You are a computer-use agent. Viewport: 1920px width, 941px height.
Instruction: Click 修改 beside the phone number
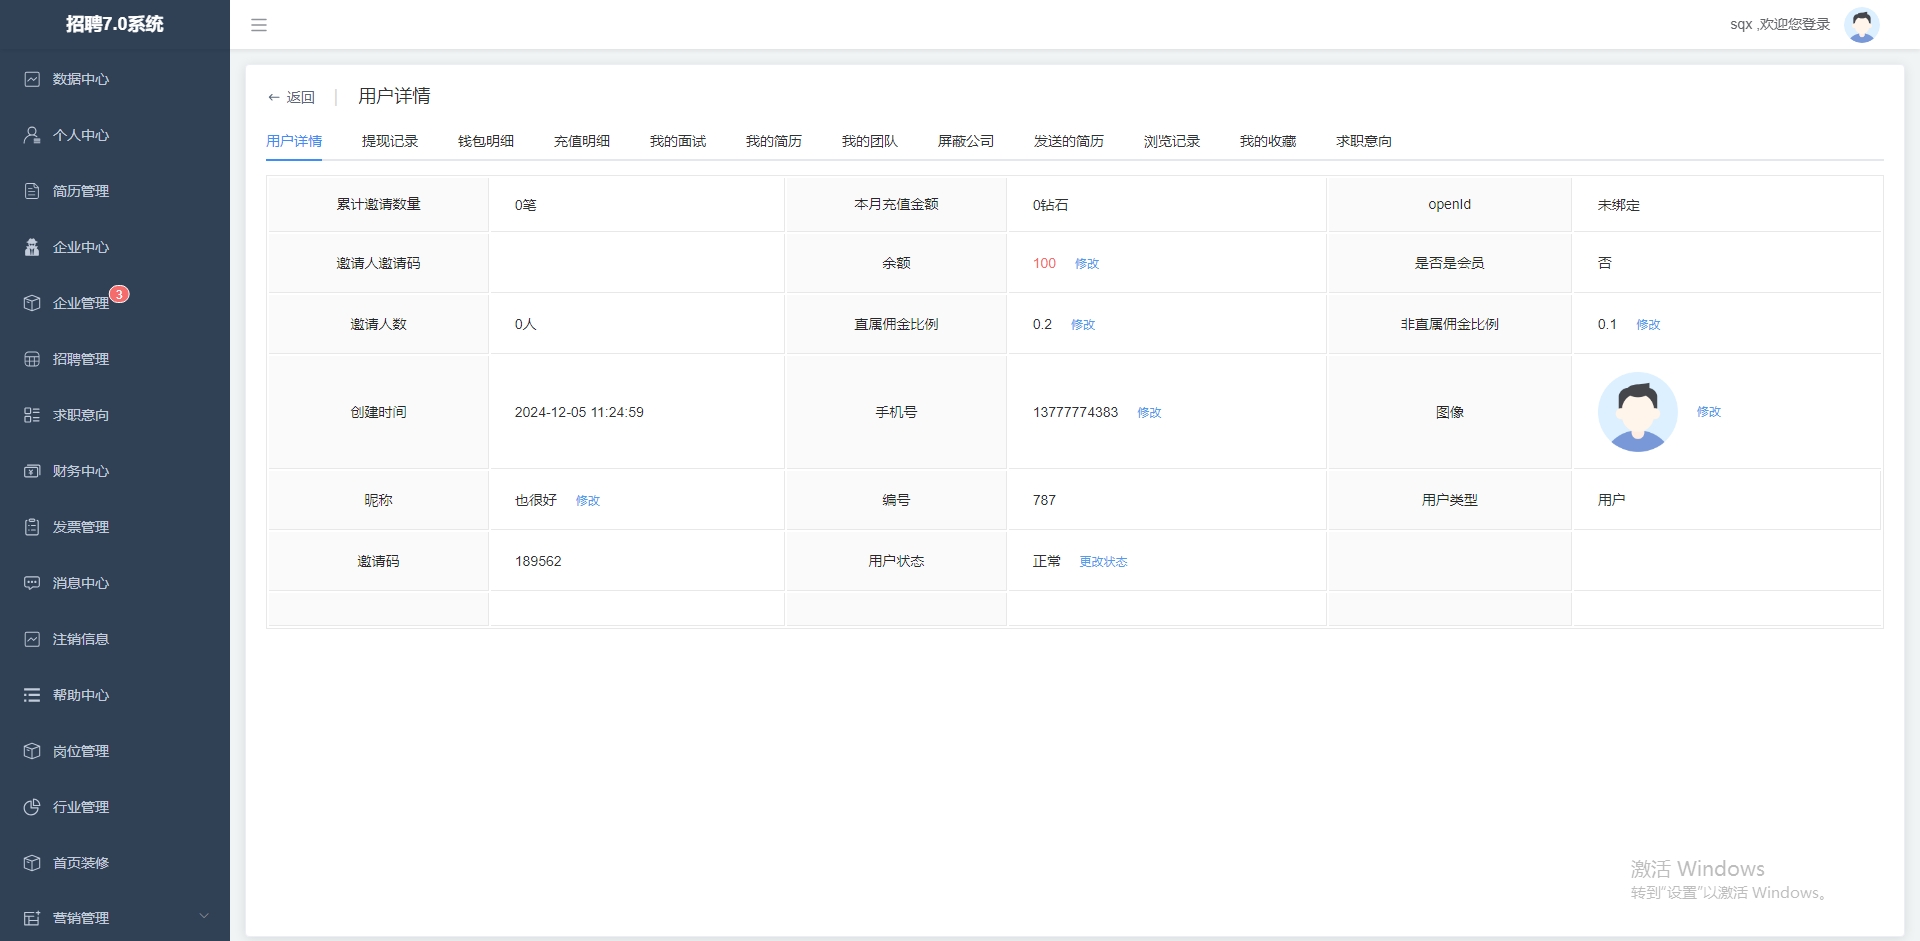pos(1149,412)
